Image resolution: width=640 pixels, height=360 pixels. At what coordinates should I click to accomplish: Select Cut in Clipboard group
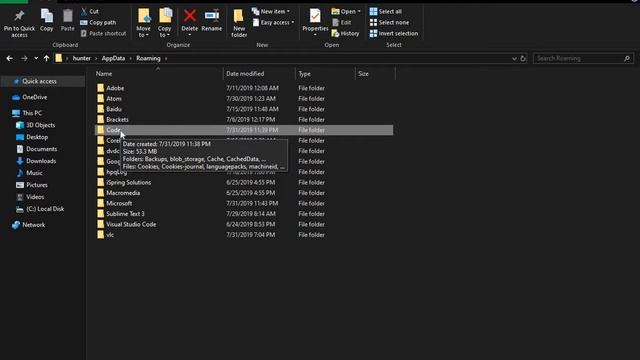tap(90, 11)
